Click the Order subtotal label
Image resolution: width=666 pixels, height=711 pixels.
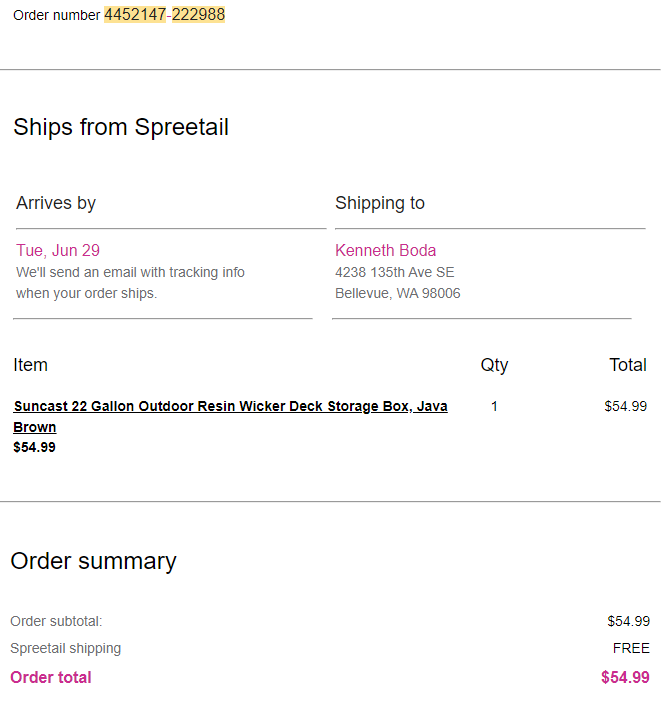coord(56,621)
